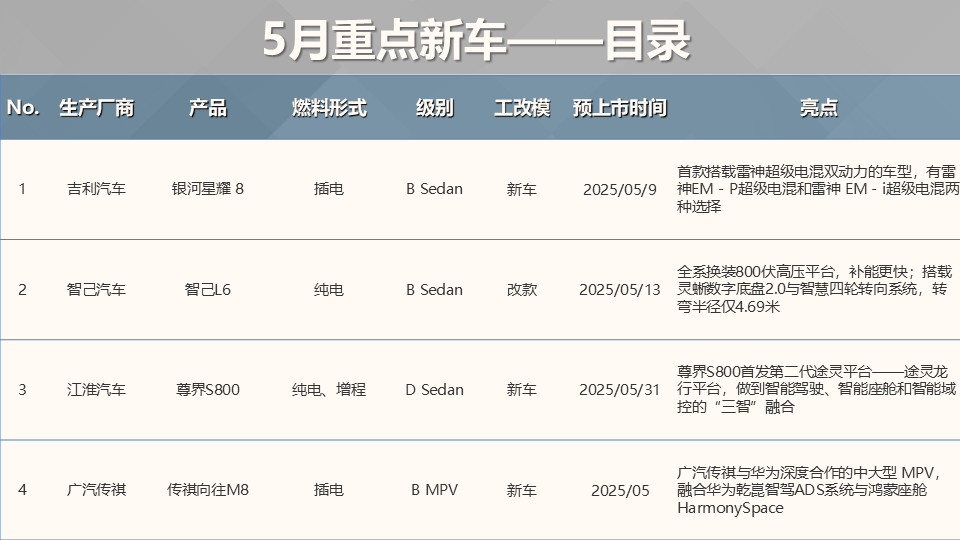The image size is (960, 540).
Task: Click the date '2025/05/31'
Action: 620,389
